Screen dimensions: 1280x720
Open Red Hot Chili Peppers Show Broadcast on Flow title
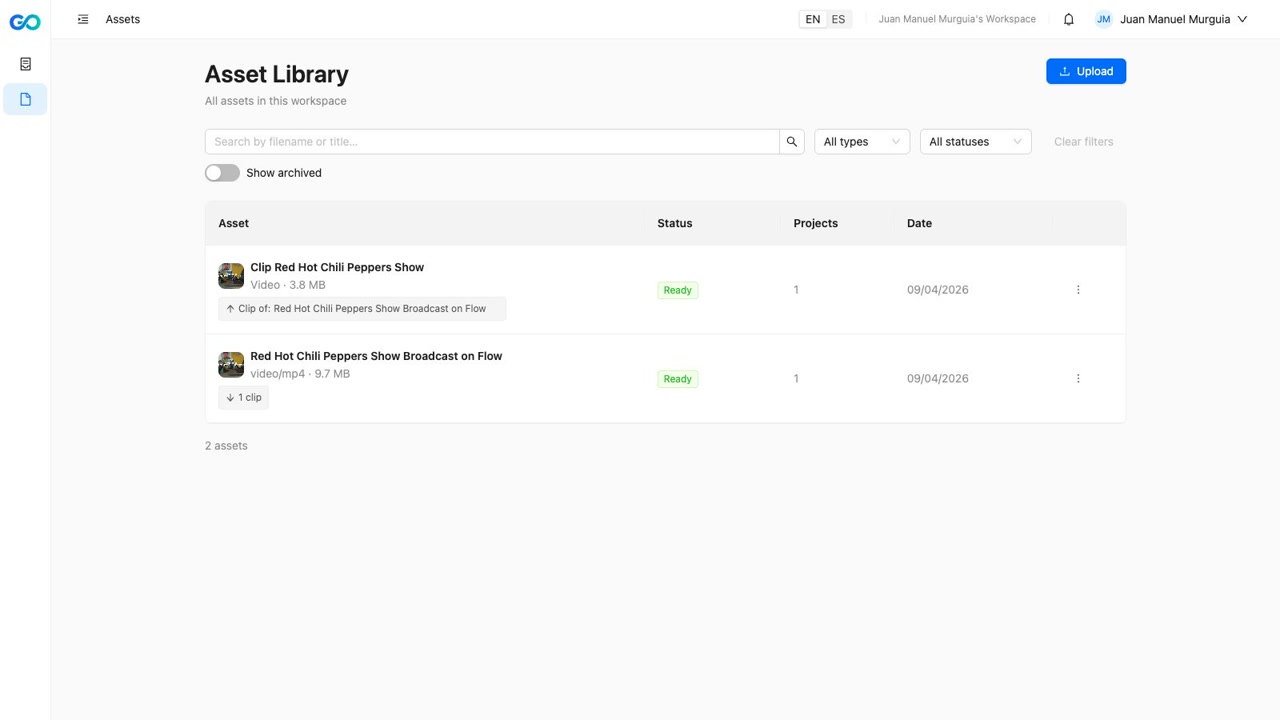[376, 356]
